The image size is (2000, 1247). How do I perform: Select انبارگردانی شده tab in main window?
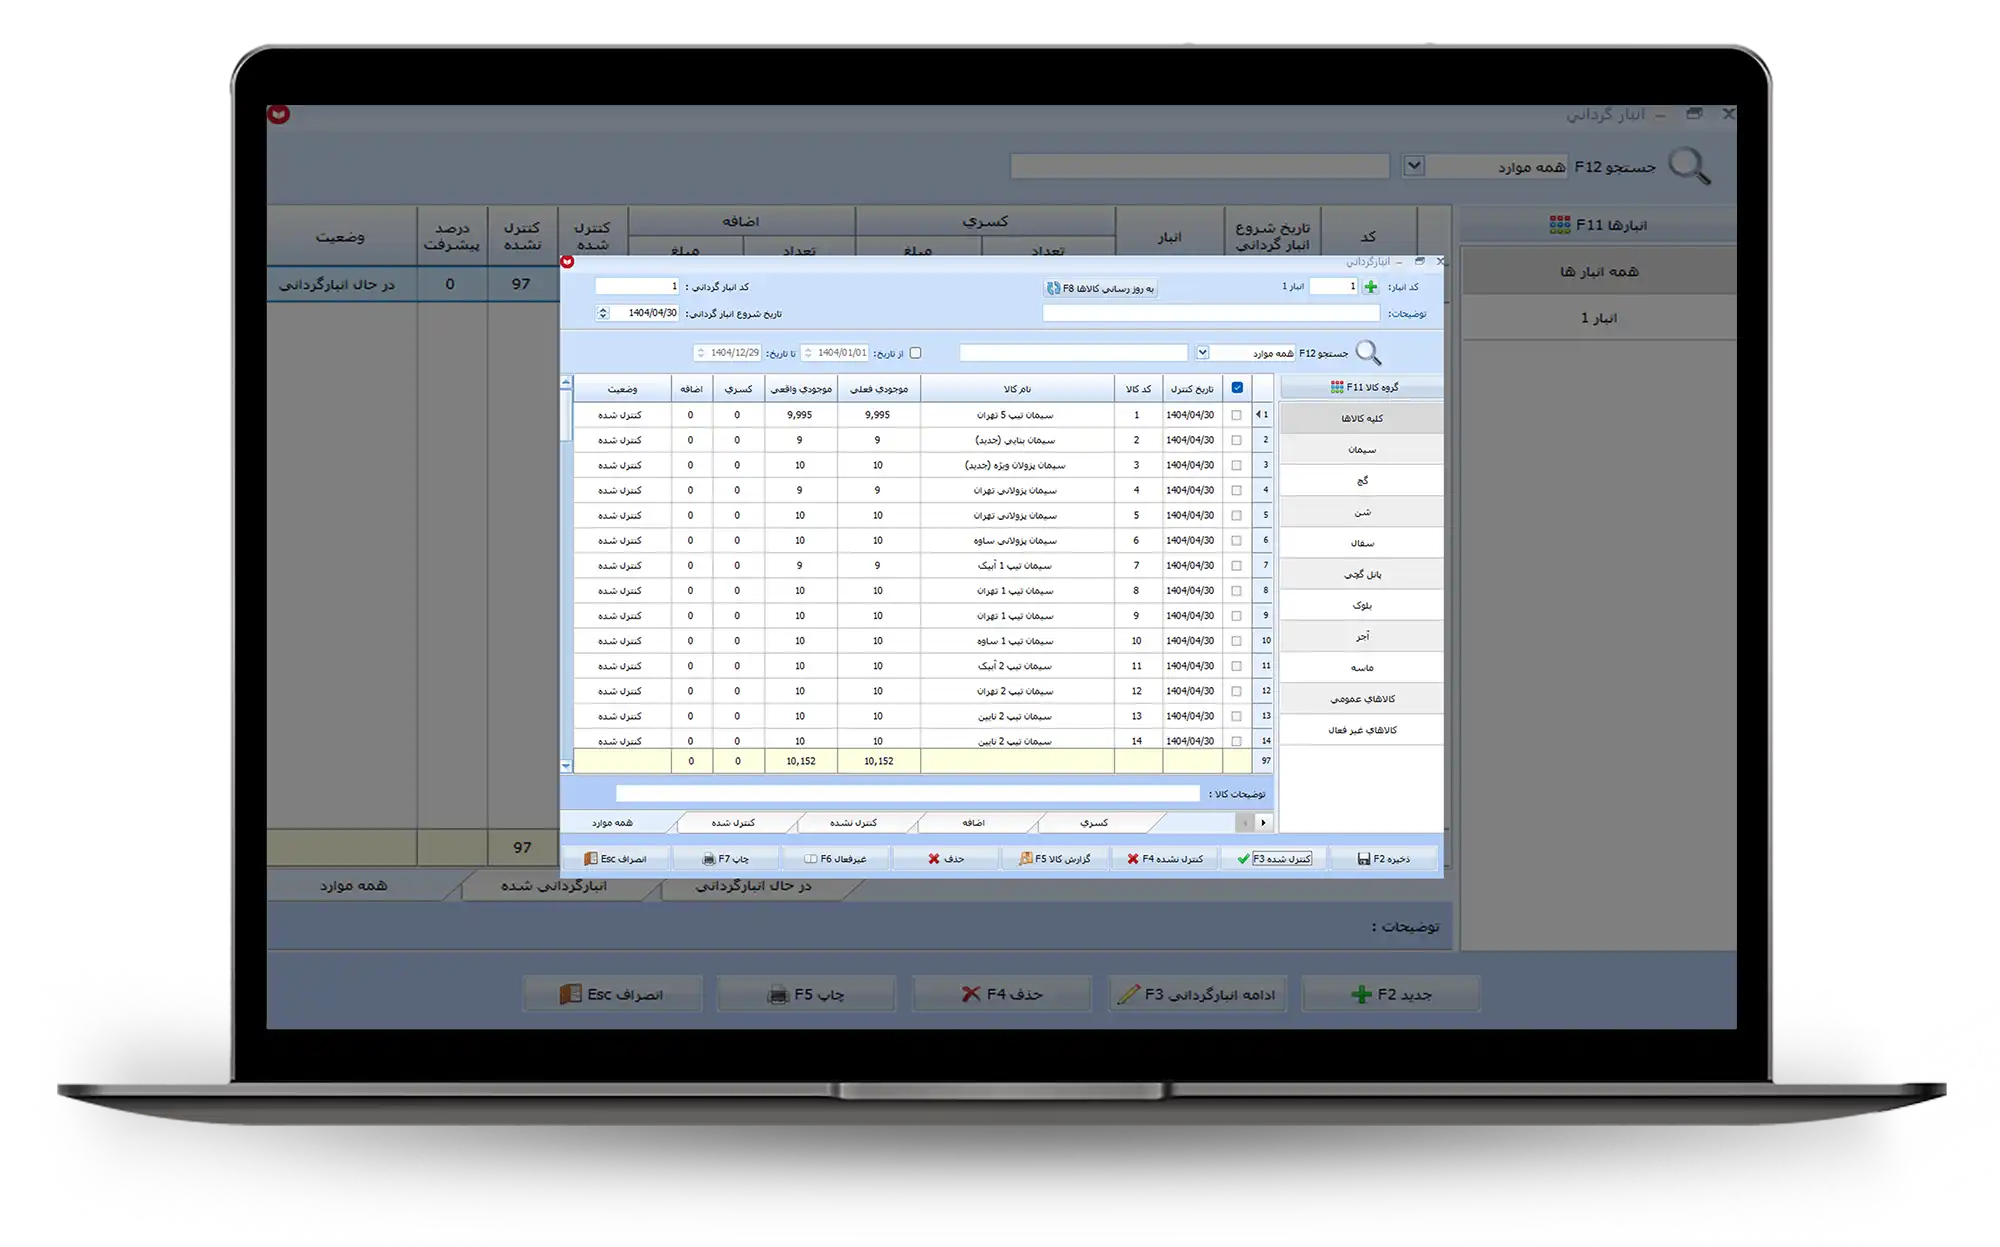coord(554,886)
